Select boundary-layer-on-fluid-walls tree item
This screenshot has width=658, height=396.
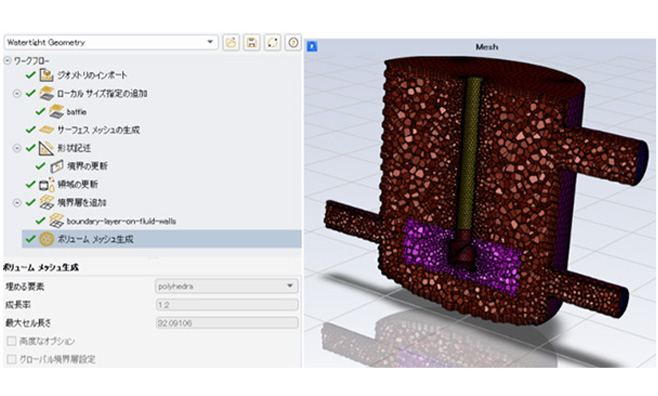tap(121, 221)
